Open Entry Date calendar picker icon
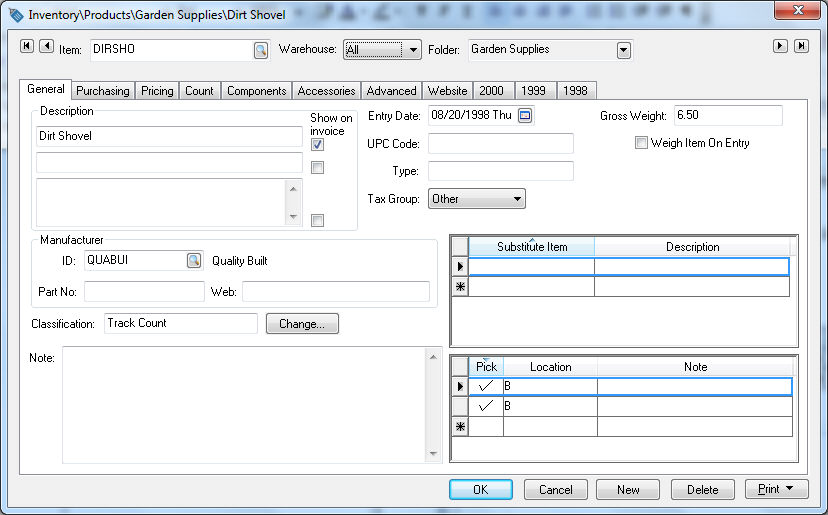 (525, 115)
